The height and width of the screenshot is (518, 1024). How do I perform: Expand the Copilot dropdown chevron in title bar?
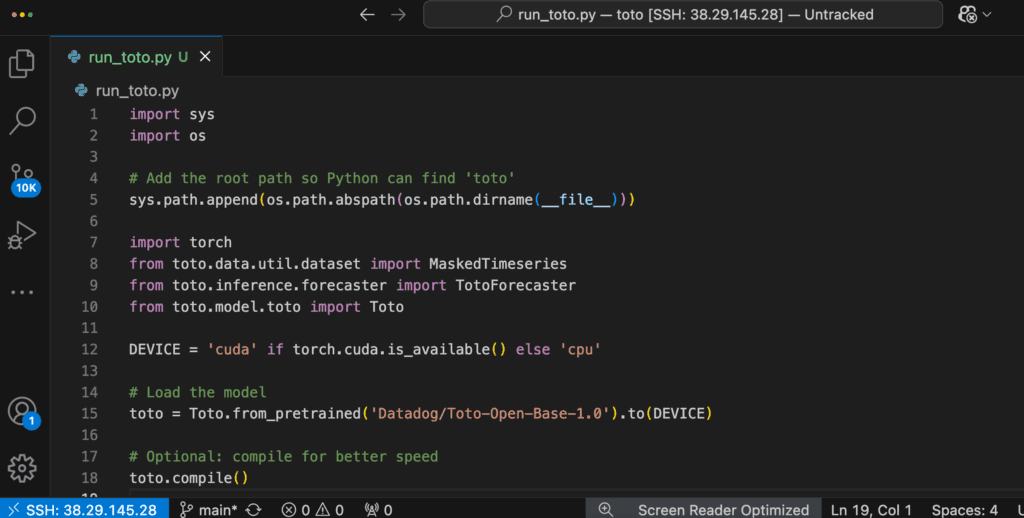point(988,15)
